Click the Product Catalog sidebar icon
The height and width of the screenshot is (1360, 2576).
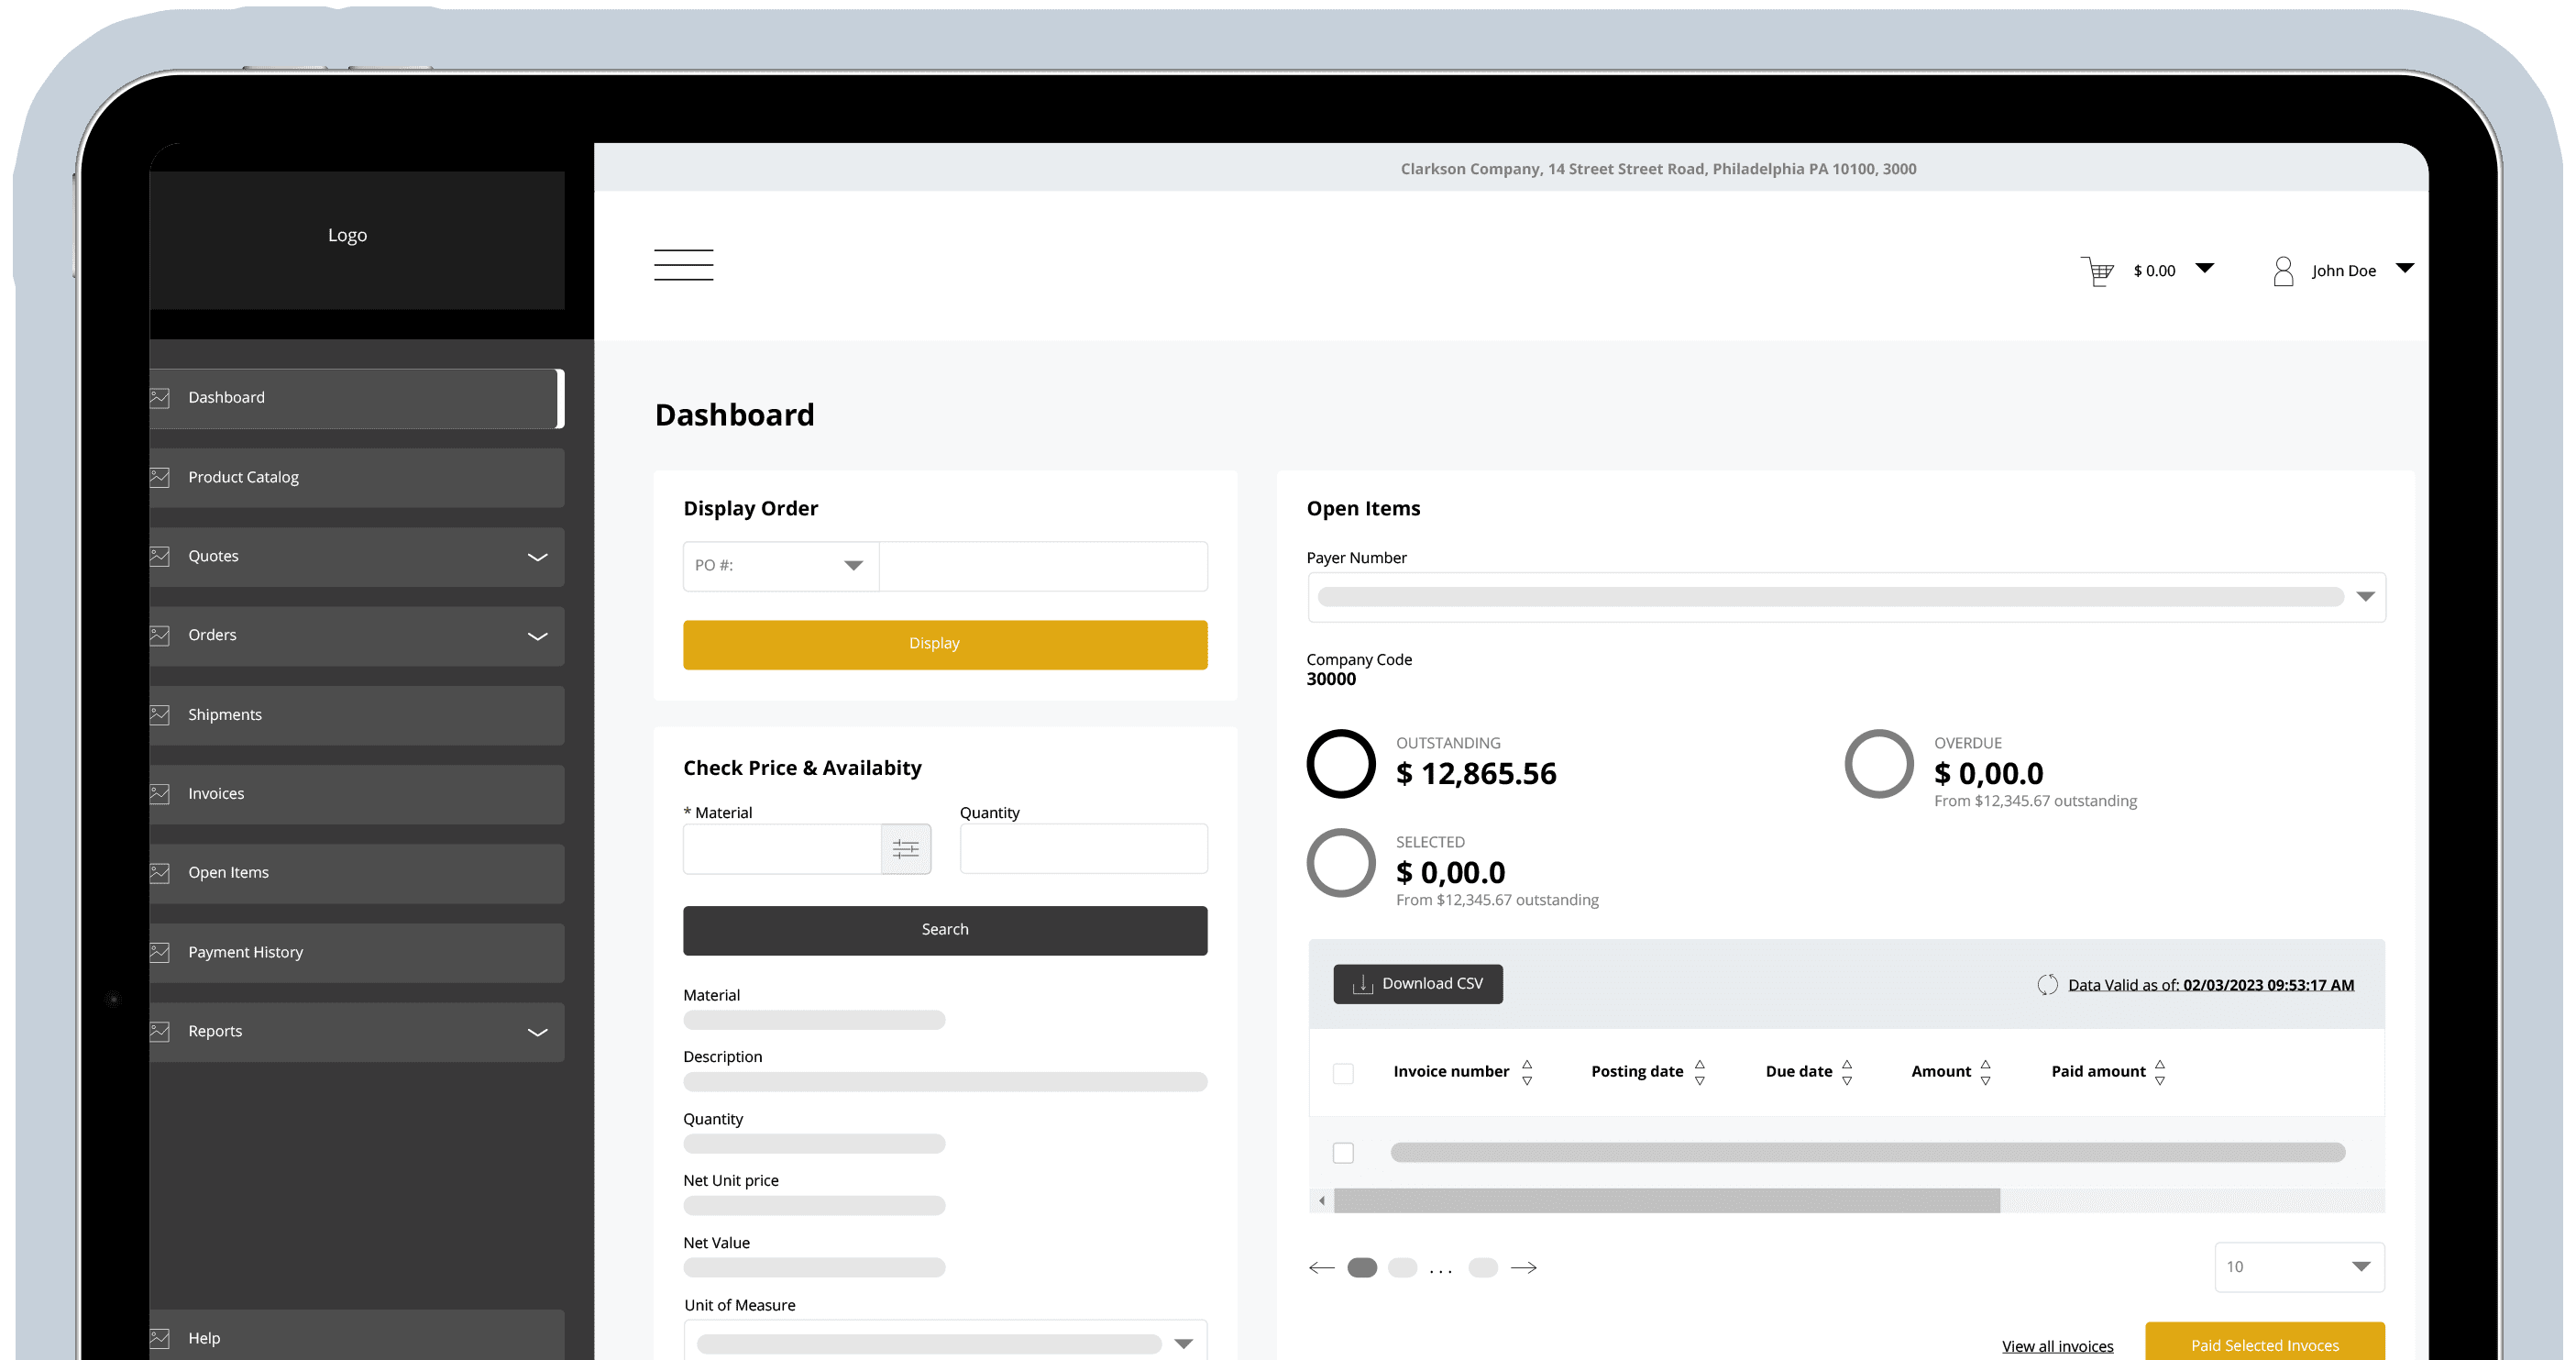point(160,478)
